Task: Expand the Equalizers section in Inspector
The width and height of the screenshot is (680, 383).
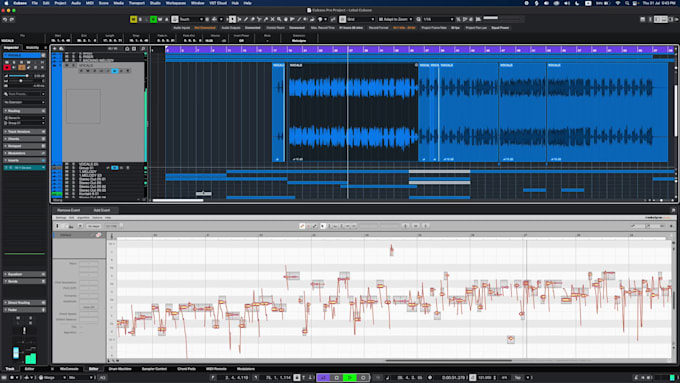Action: (x=24, y=274)
